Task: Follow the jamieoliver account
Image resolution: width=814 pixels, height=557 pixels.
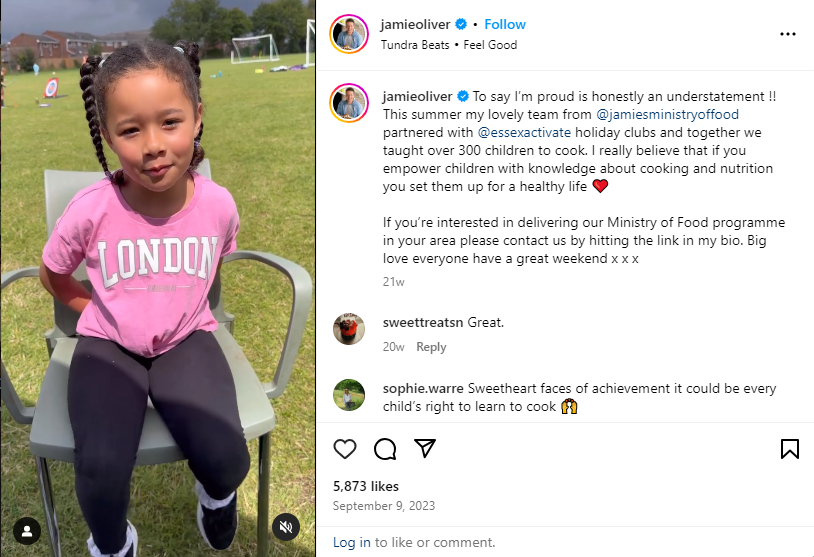Action: coord(505,24)
